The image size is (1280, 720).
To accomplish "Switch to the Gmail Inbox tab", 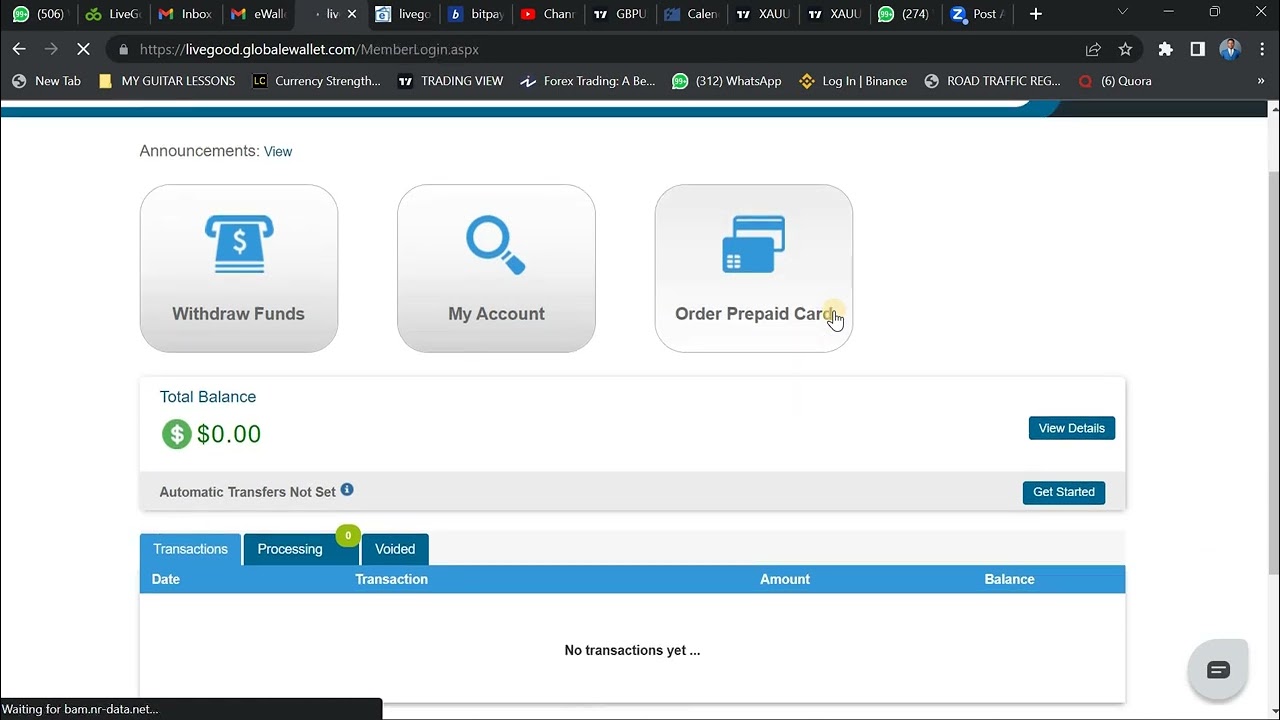I will pyautogui.click(x=185, y=14).
